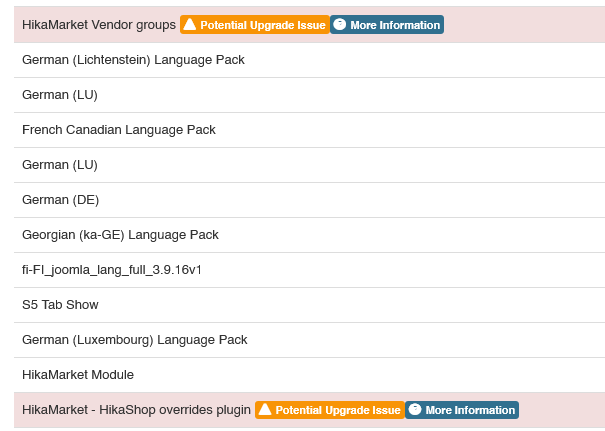
Task: Open More Information for HikaShop overrides plugin
Action: 462,410
